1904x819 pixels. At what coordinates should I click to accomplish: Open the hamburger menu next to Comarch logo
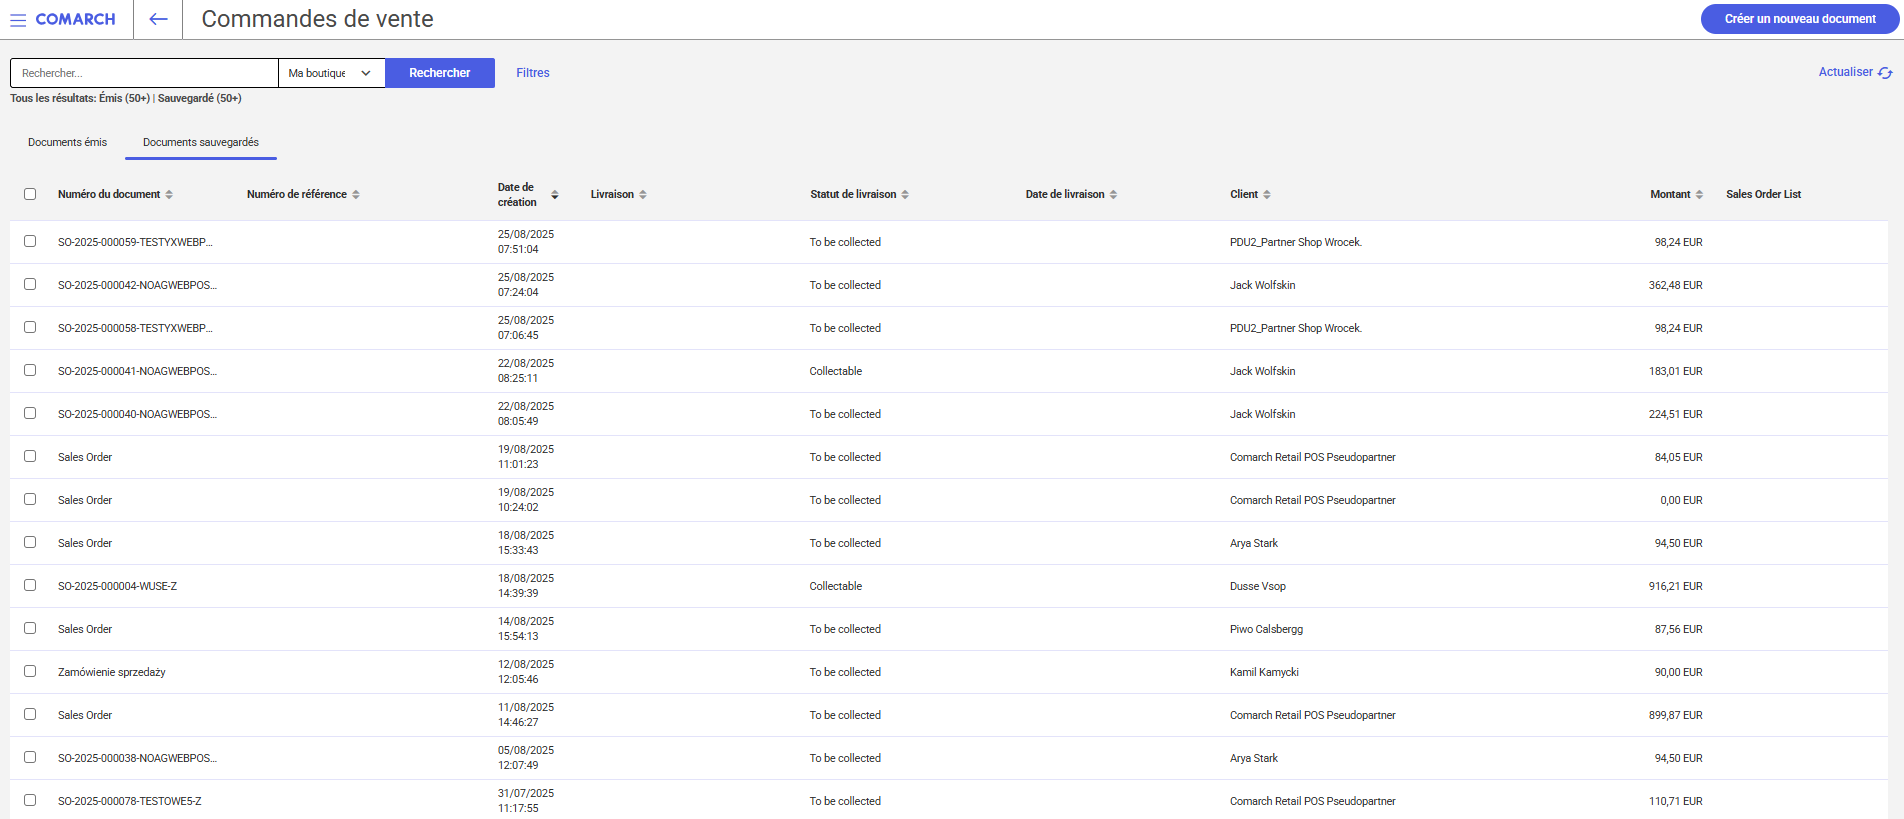tap(18, 20)
